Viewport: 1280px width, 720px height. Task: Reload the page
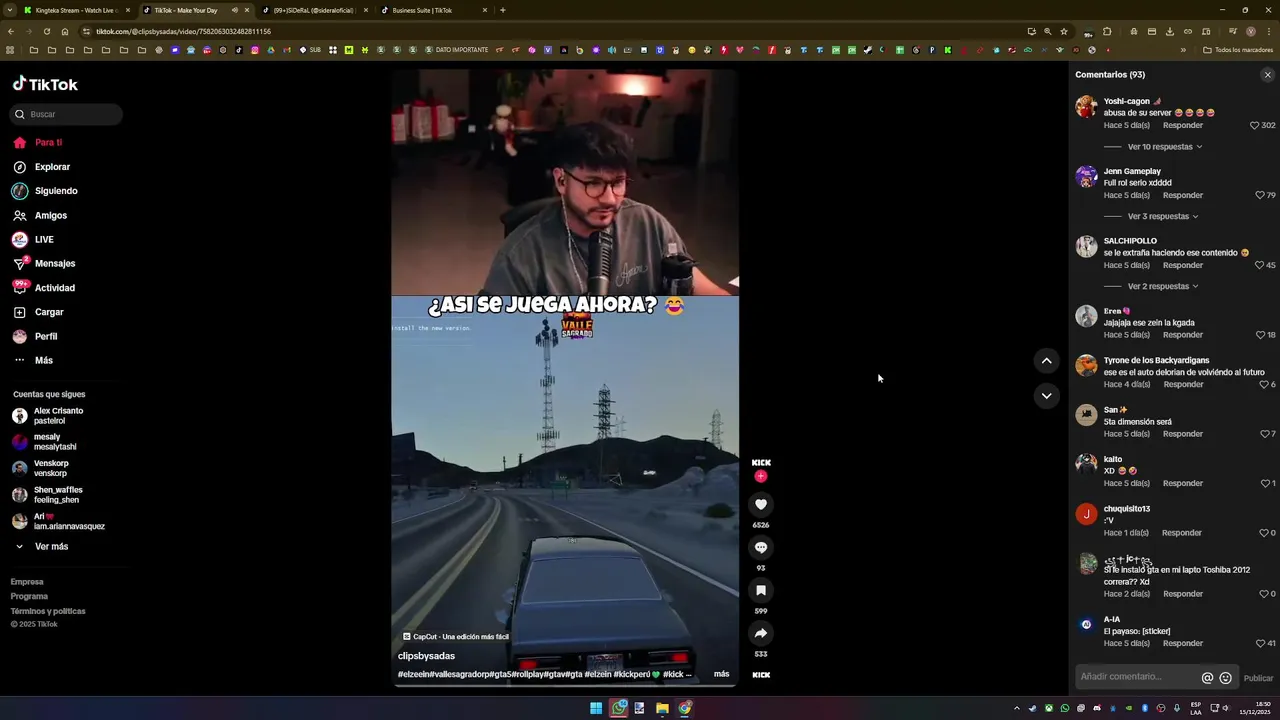click(46, 31)
